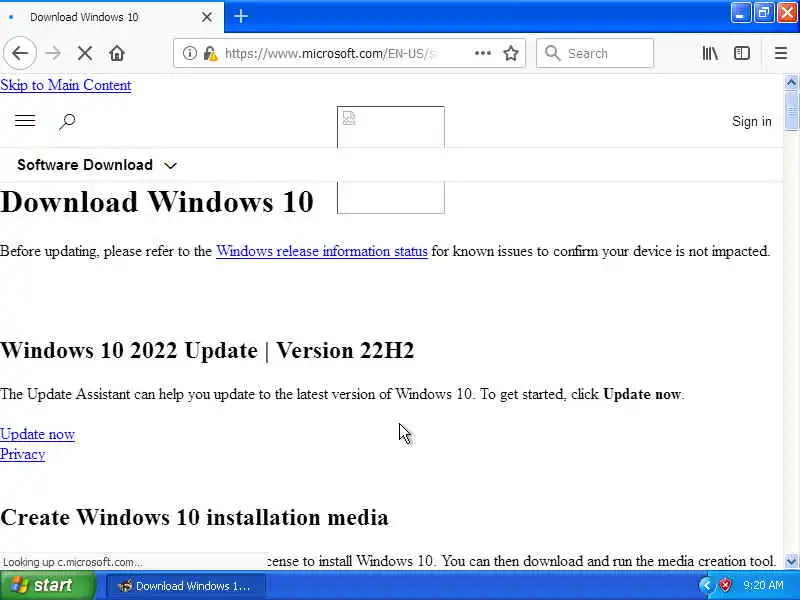Click the padlock warning icon
The width and height of the screenshot is (800, 600).
coord(210,53)
